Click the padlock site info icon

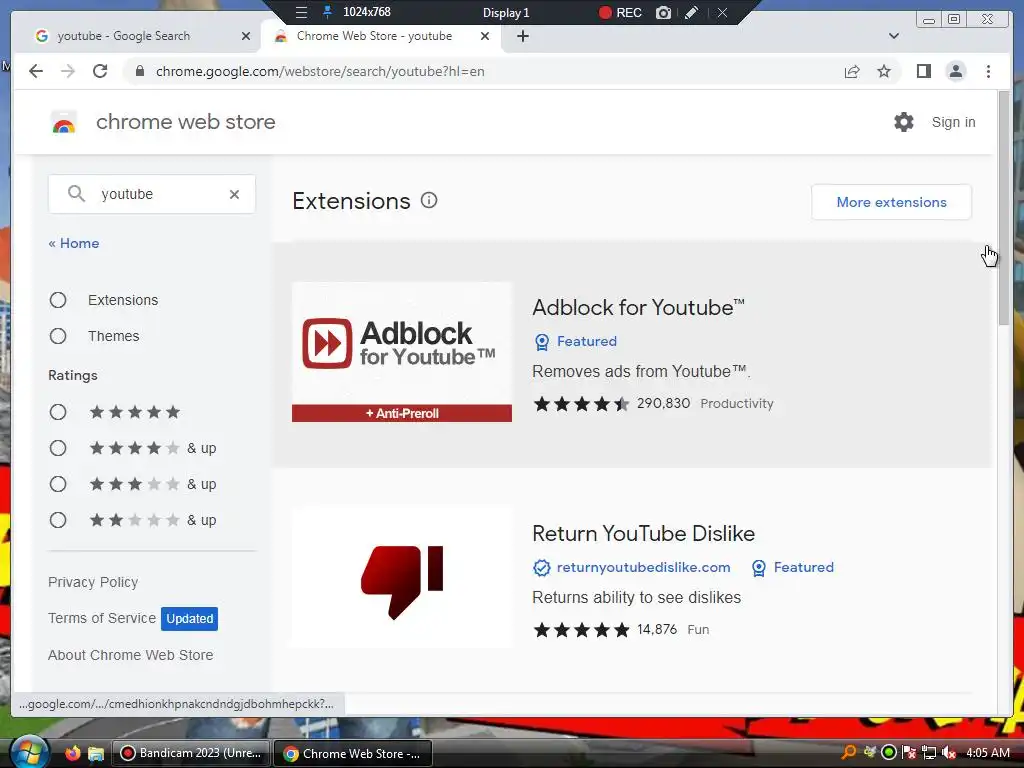click(139, 71)
